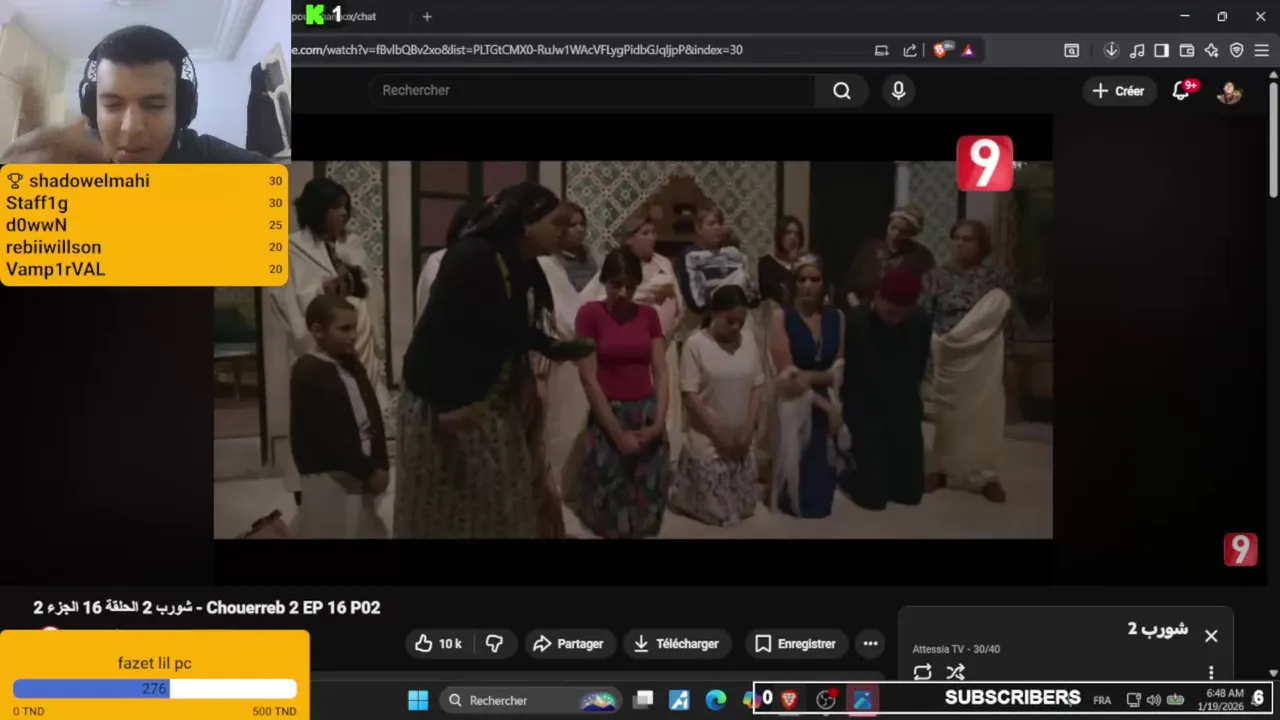Open a new browser tab with plus
1280x720 pixels.
pyautogui.click(x=427, y=16)
